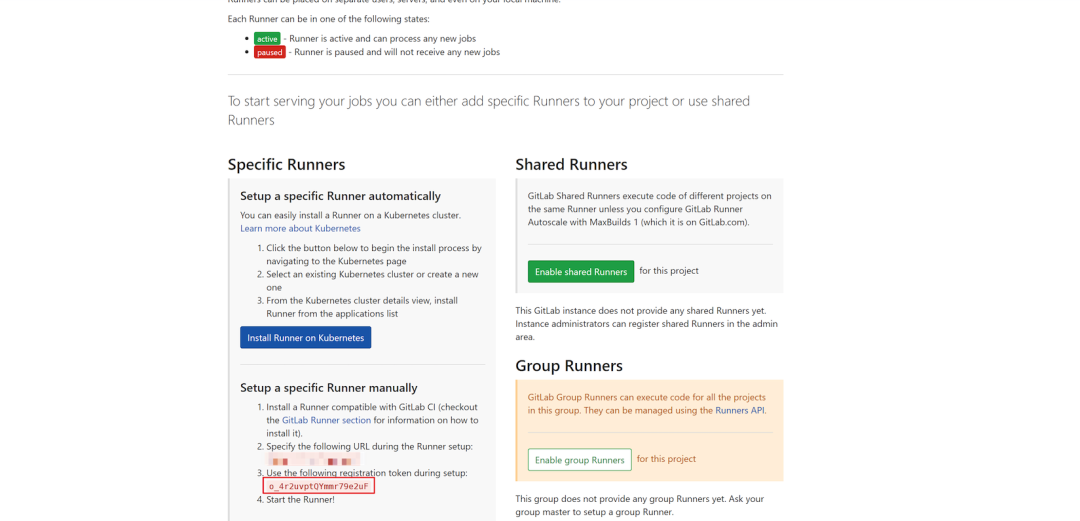Click Setup a specific Runner manually heading
1080x521 pixels.
(x=329, y=388)
